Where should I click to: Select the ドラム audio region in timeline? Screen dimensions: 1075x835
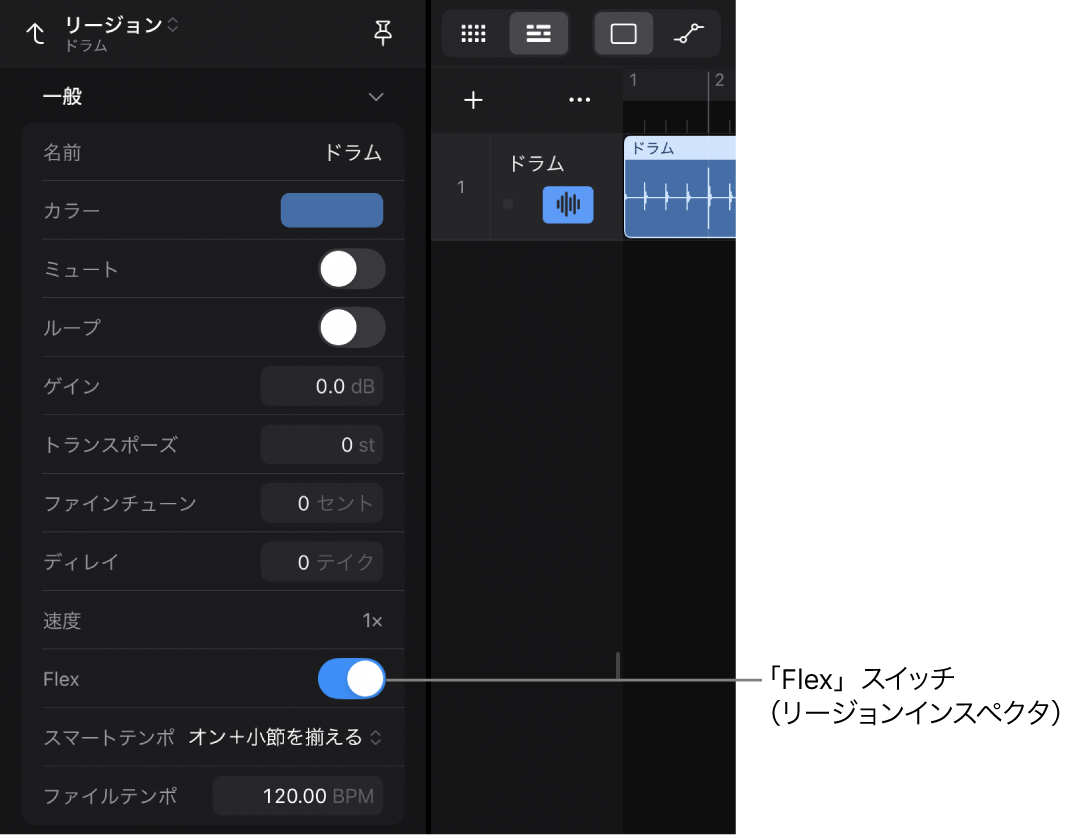click(x=679, y=187)
